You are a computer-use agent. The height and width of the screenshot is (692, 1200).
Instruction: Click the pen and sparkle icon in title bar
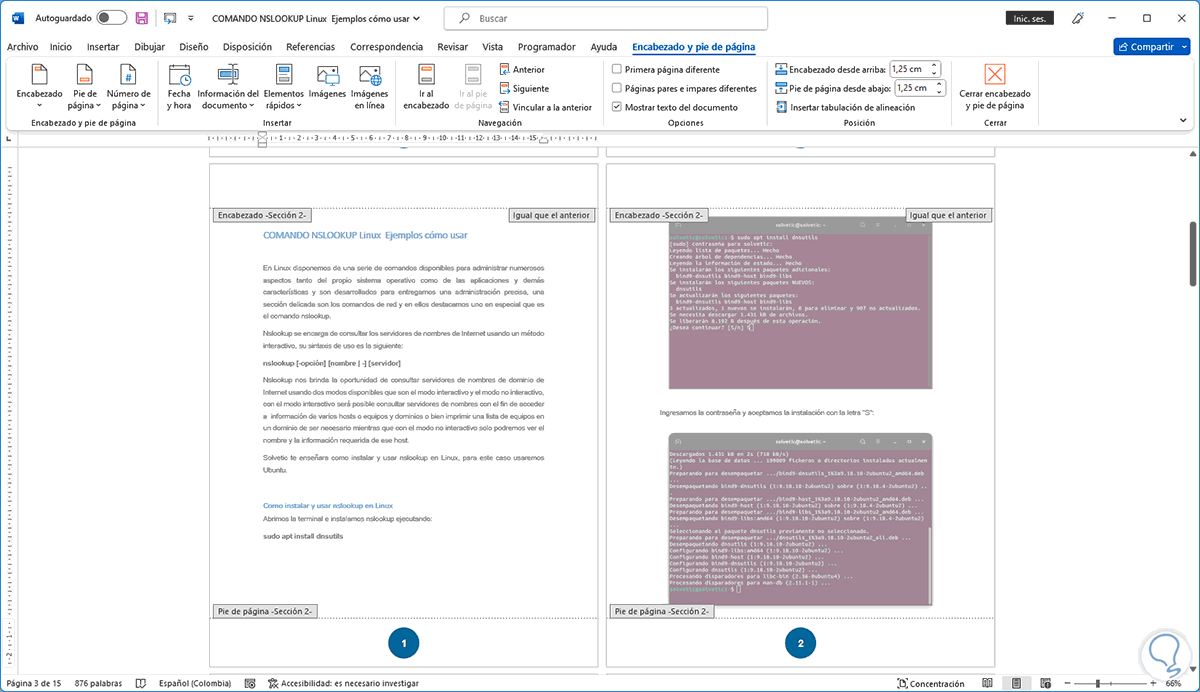point(1078,18)
